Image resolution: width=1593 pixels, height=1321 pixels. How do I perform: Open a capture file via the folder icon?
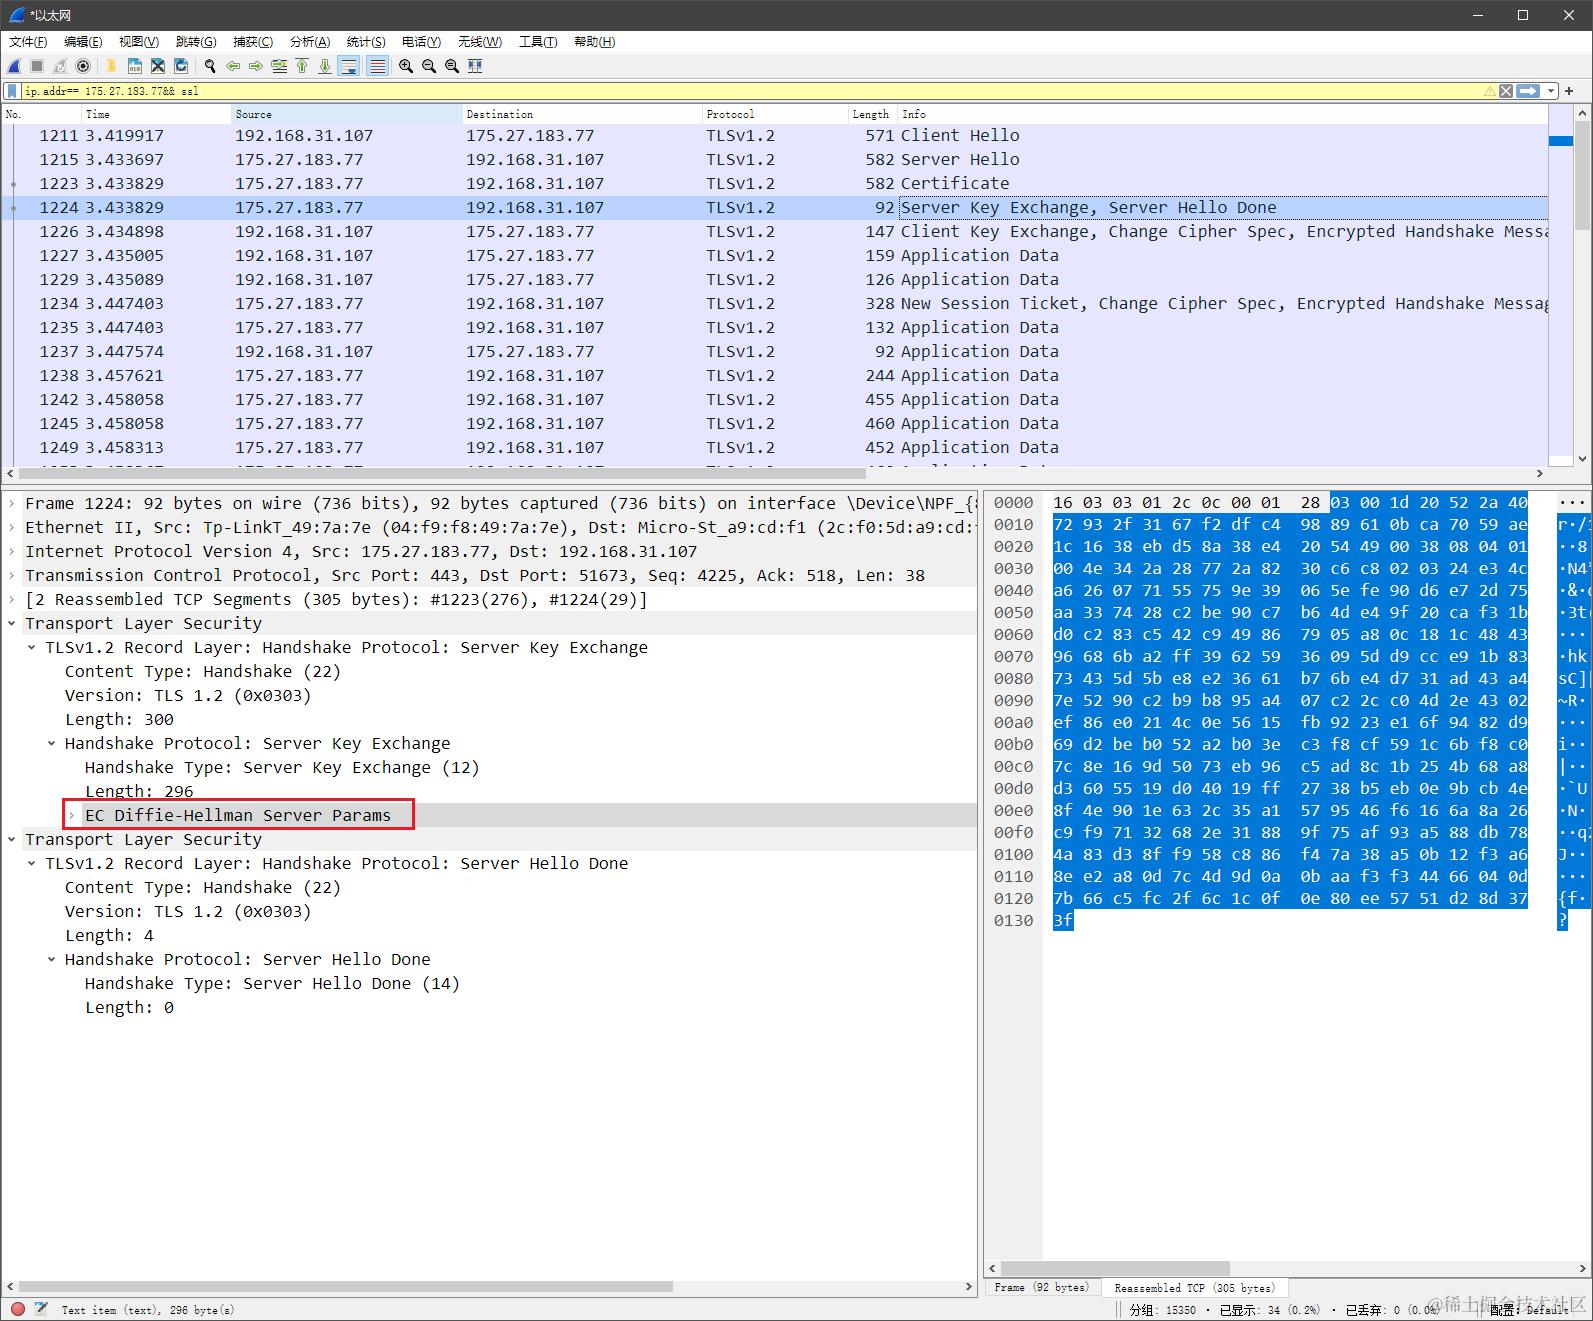pyautogui.click(x=111, y=66)
